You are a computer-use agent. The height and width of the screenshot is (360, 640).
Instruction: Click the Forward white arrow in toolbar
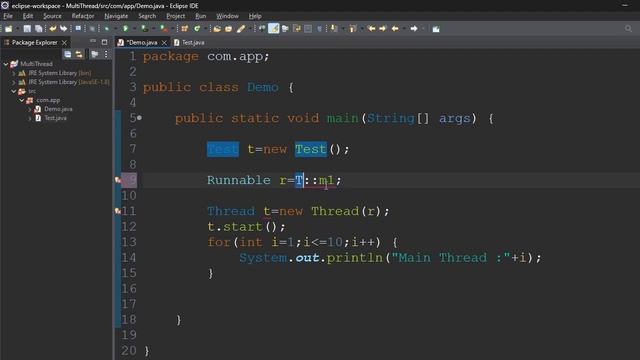(x=413, y=29)
